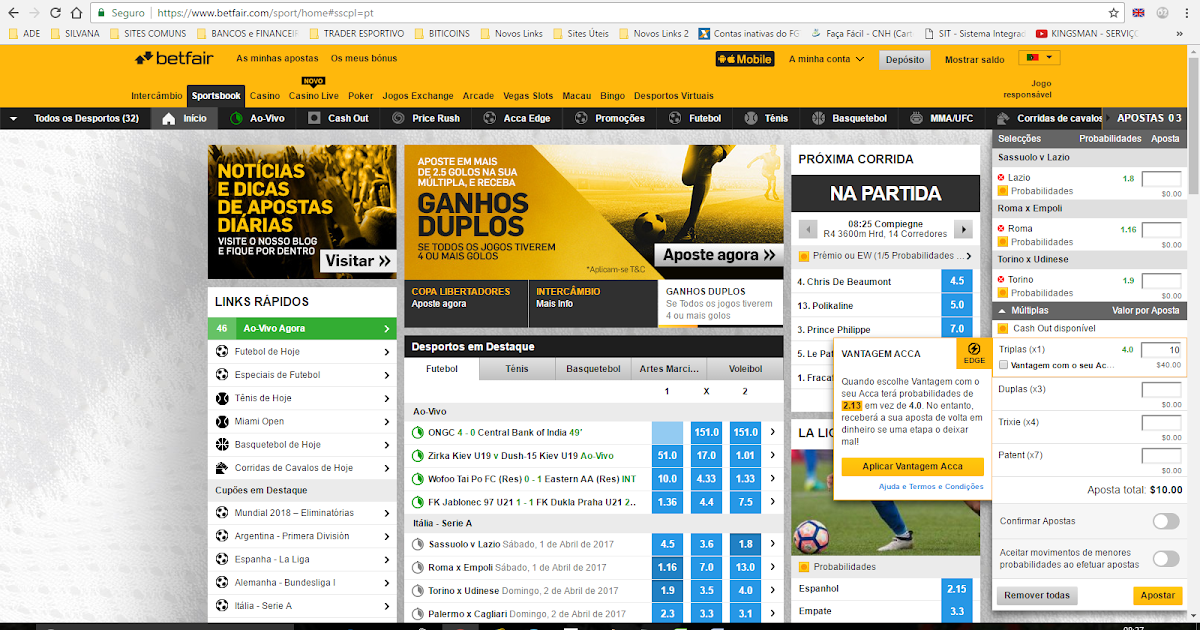This screenshot has height=630, width=1200.
Task: Click the Depósito button
Action: coord(905,59)
